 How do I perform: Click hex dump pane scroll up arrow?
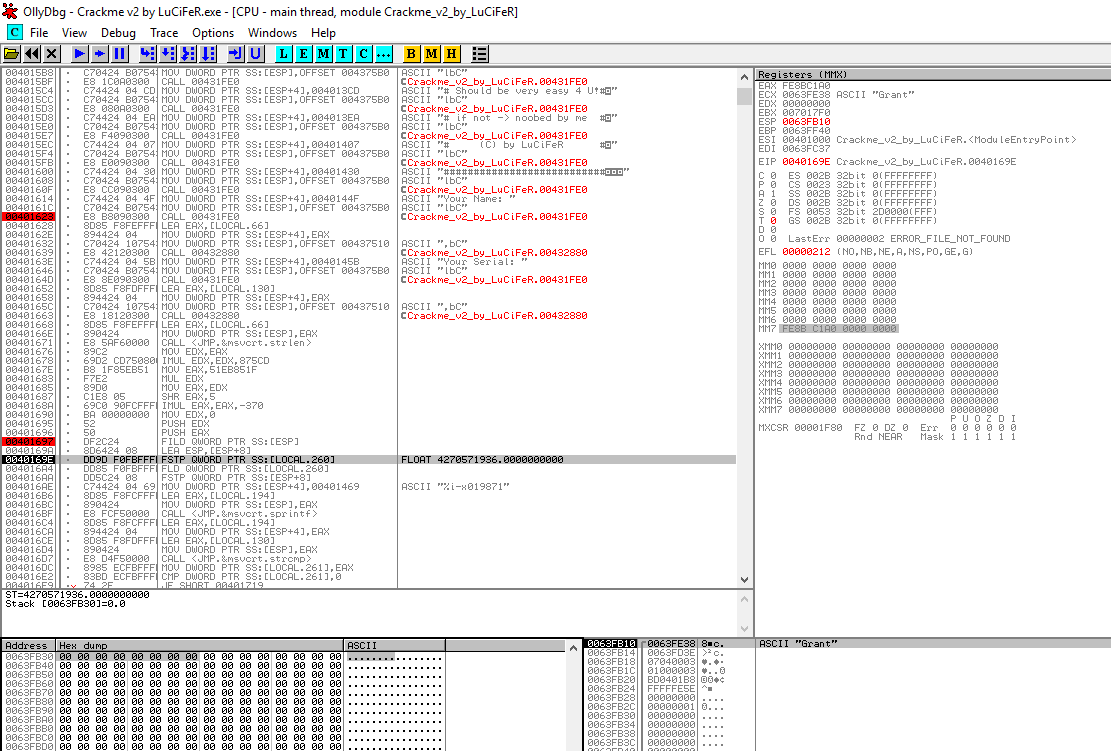pos(573,648)
